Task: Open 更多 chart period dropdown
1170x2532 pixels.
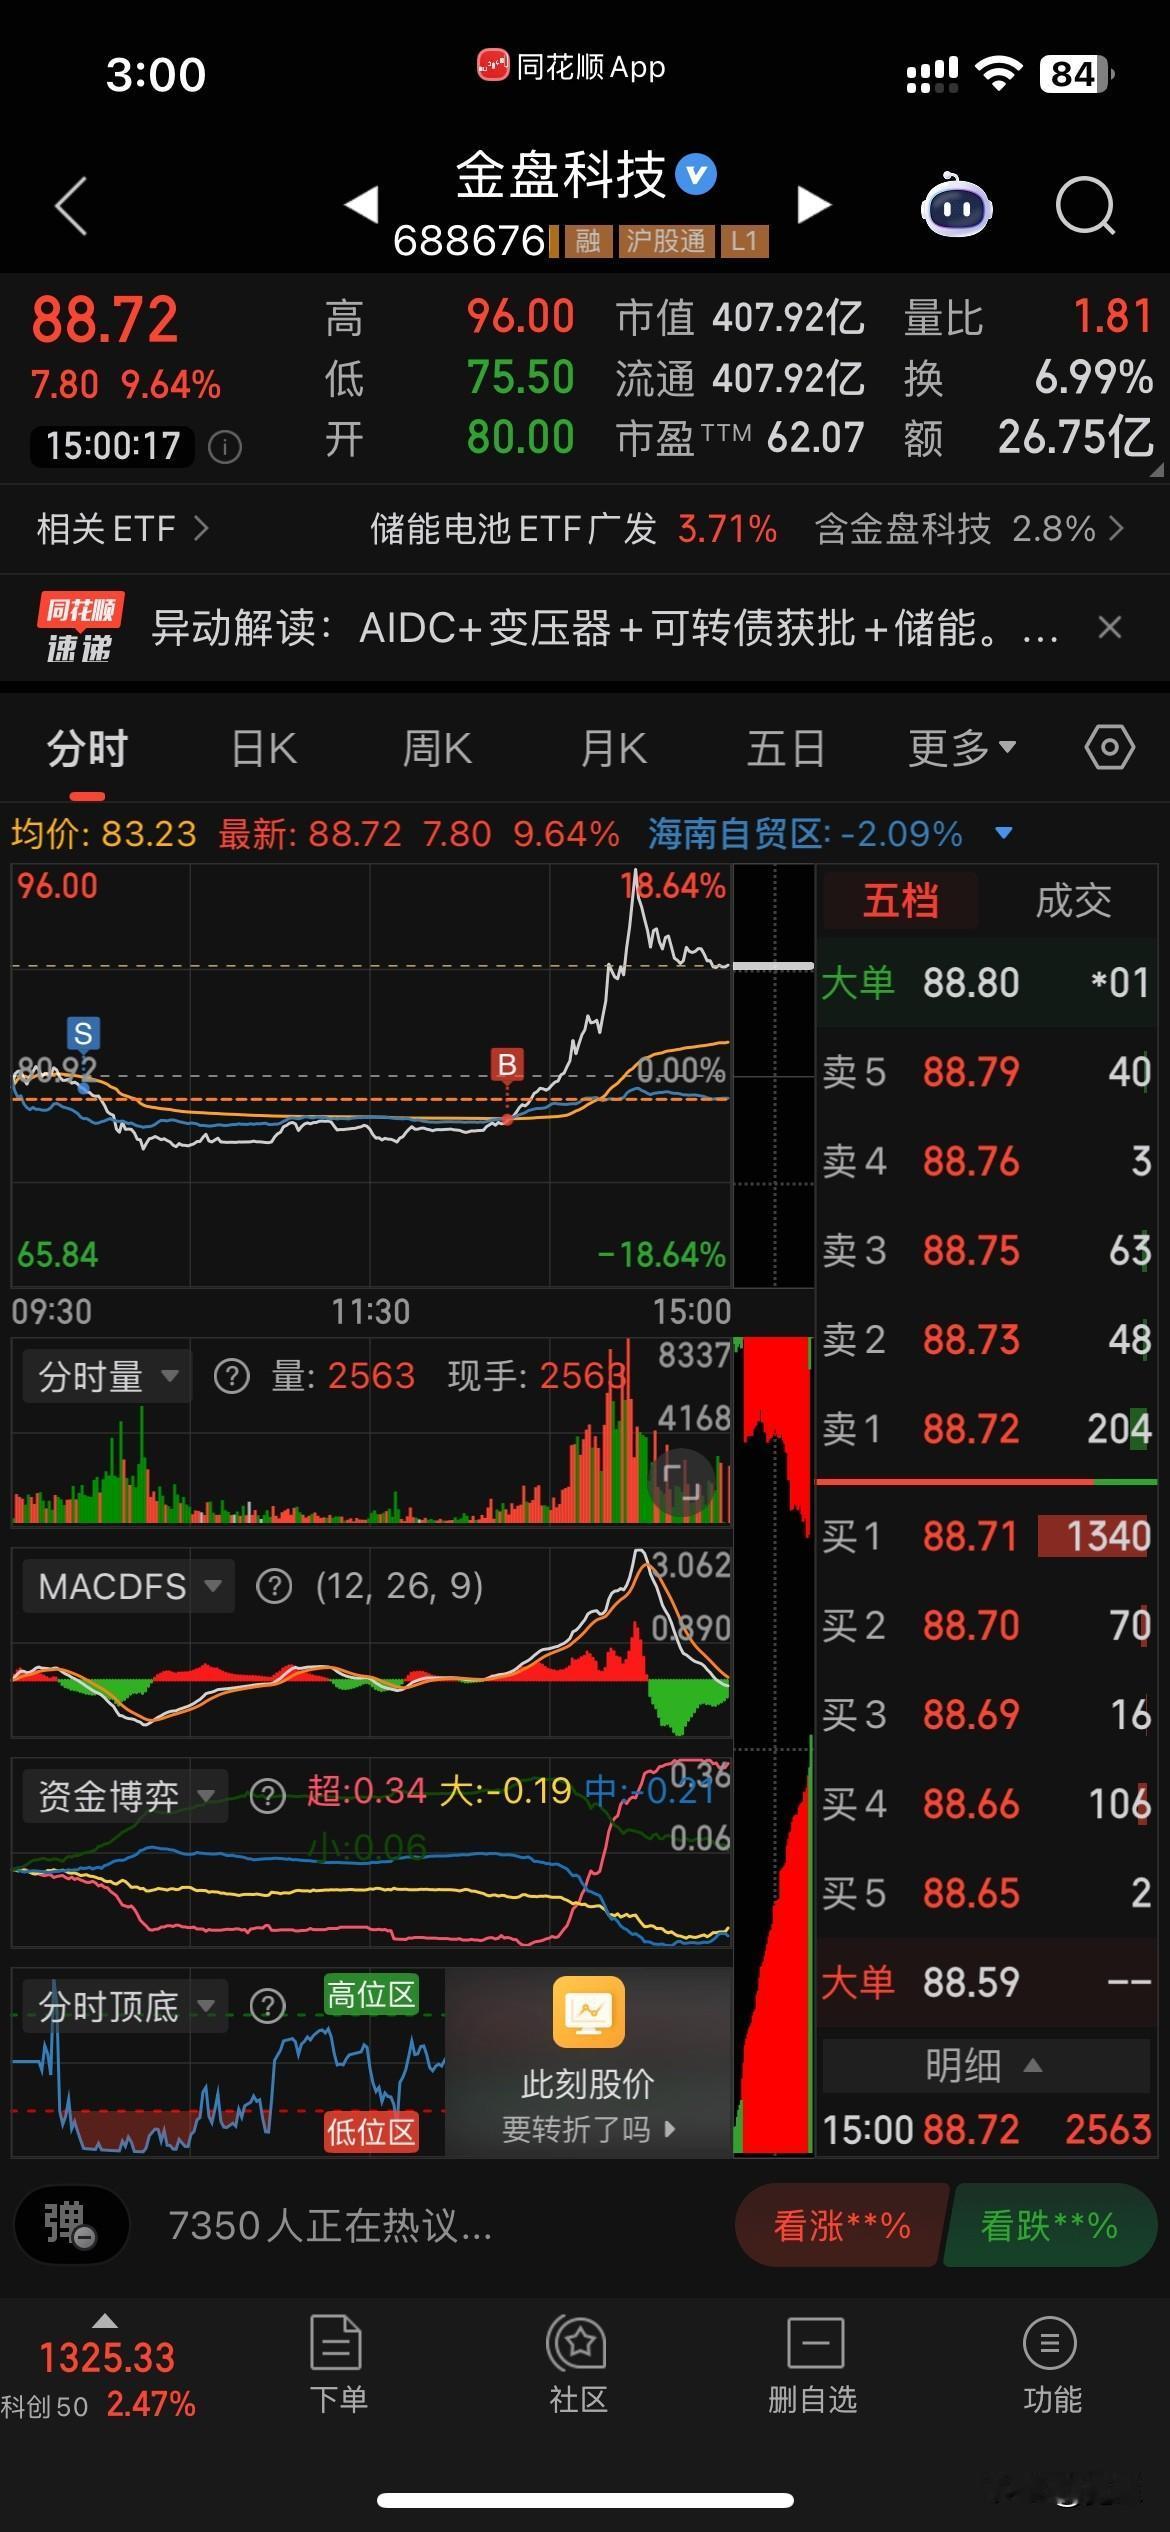Action: [x=962, y=747]
